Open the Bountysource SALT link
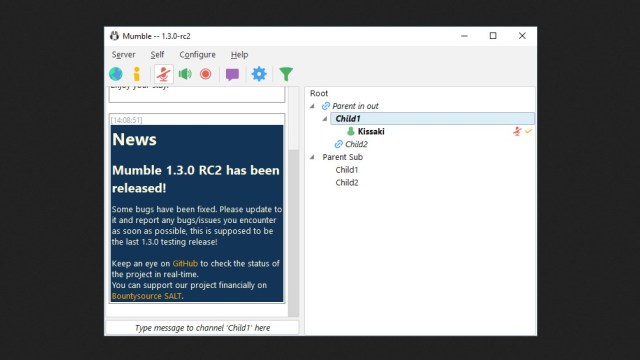This screenshot has width=640, height=360. pos(146,296)
